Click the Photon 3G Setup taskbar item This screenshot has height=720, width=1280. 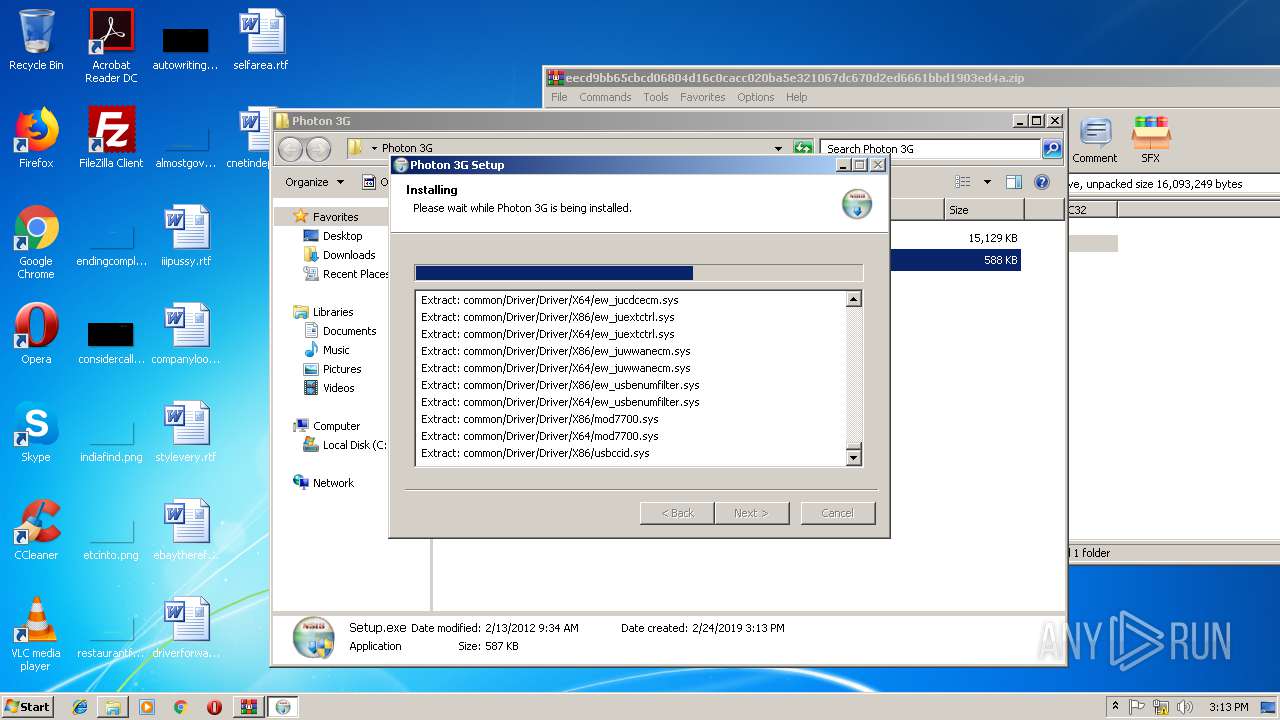(x=283, y=707)
